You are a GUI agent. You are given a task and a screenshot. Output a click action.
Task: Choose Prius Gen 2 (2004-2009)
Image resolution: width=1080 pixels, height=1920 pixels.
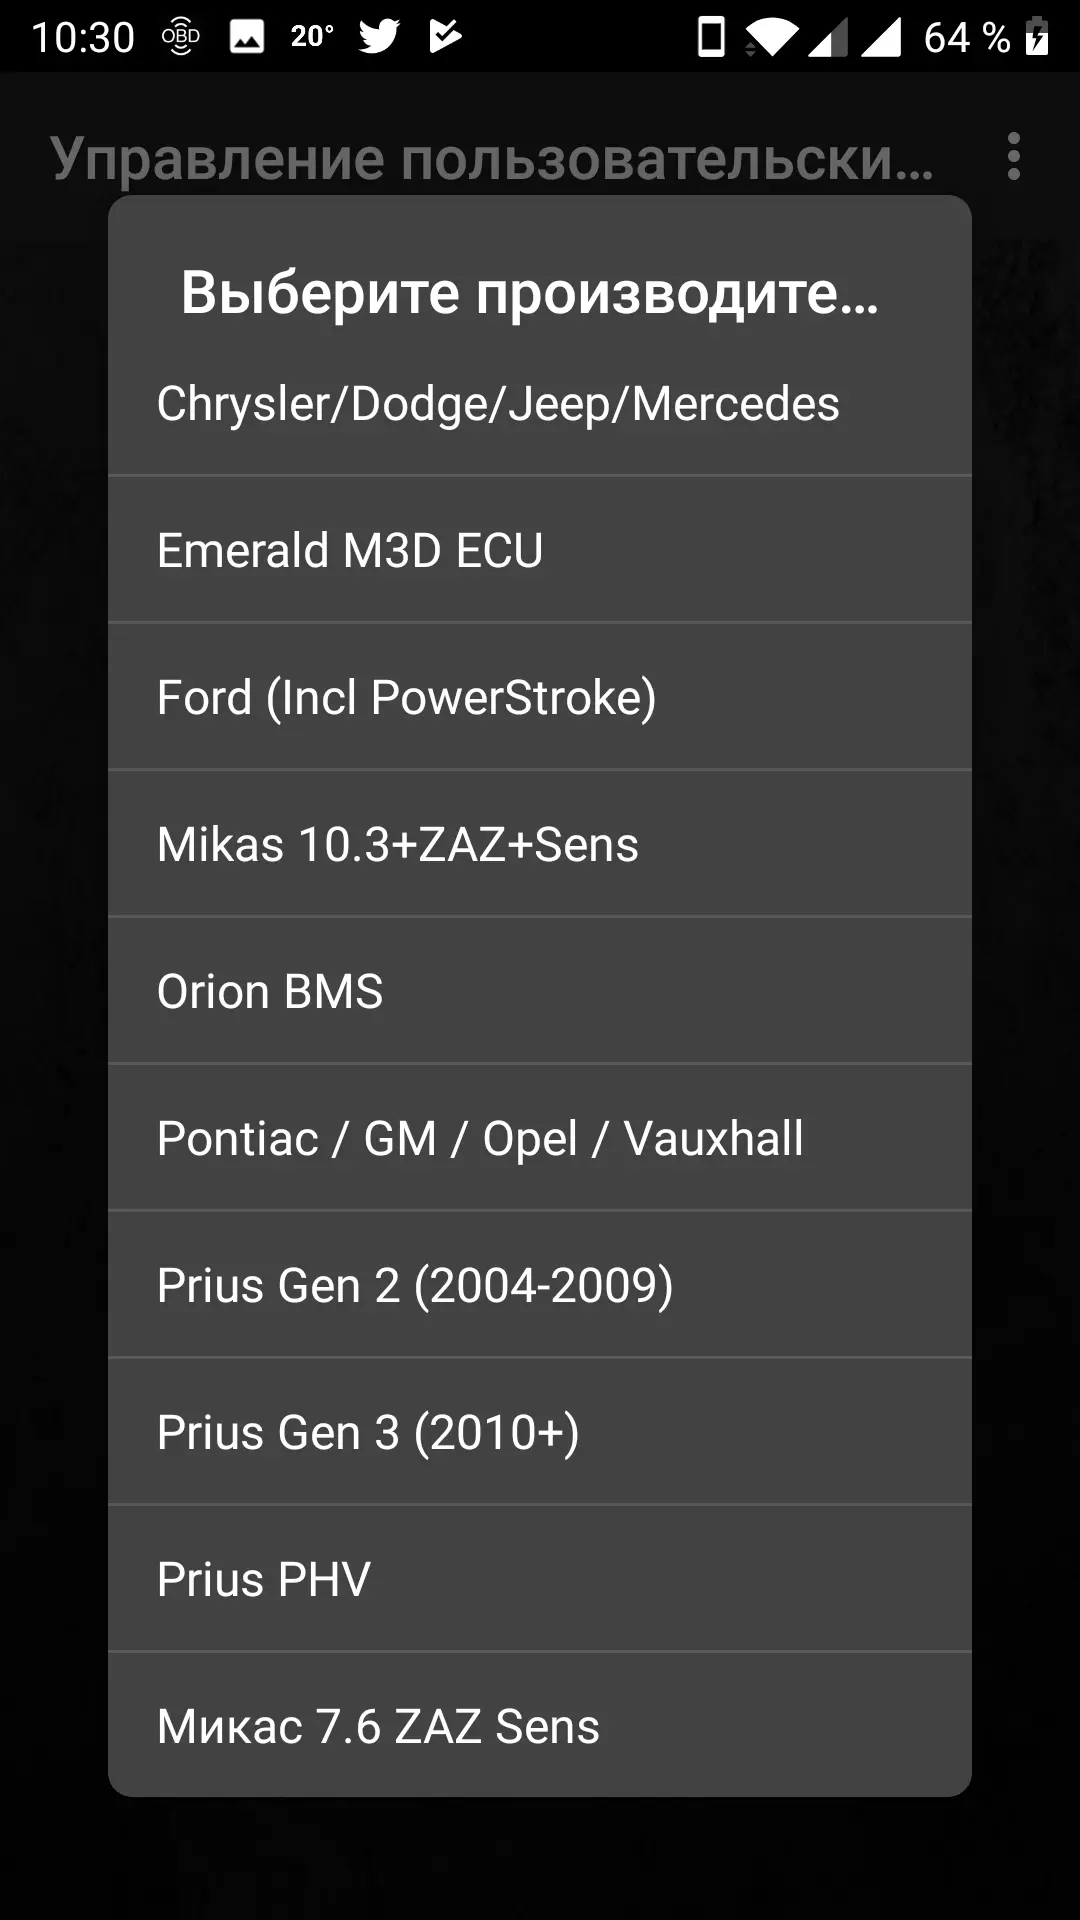click(x=540, y=1285)
